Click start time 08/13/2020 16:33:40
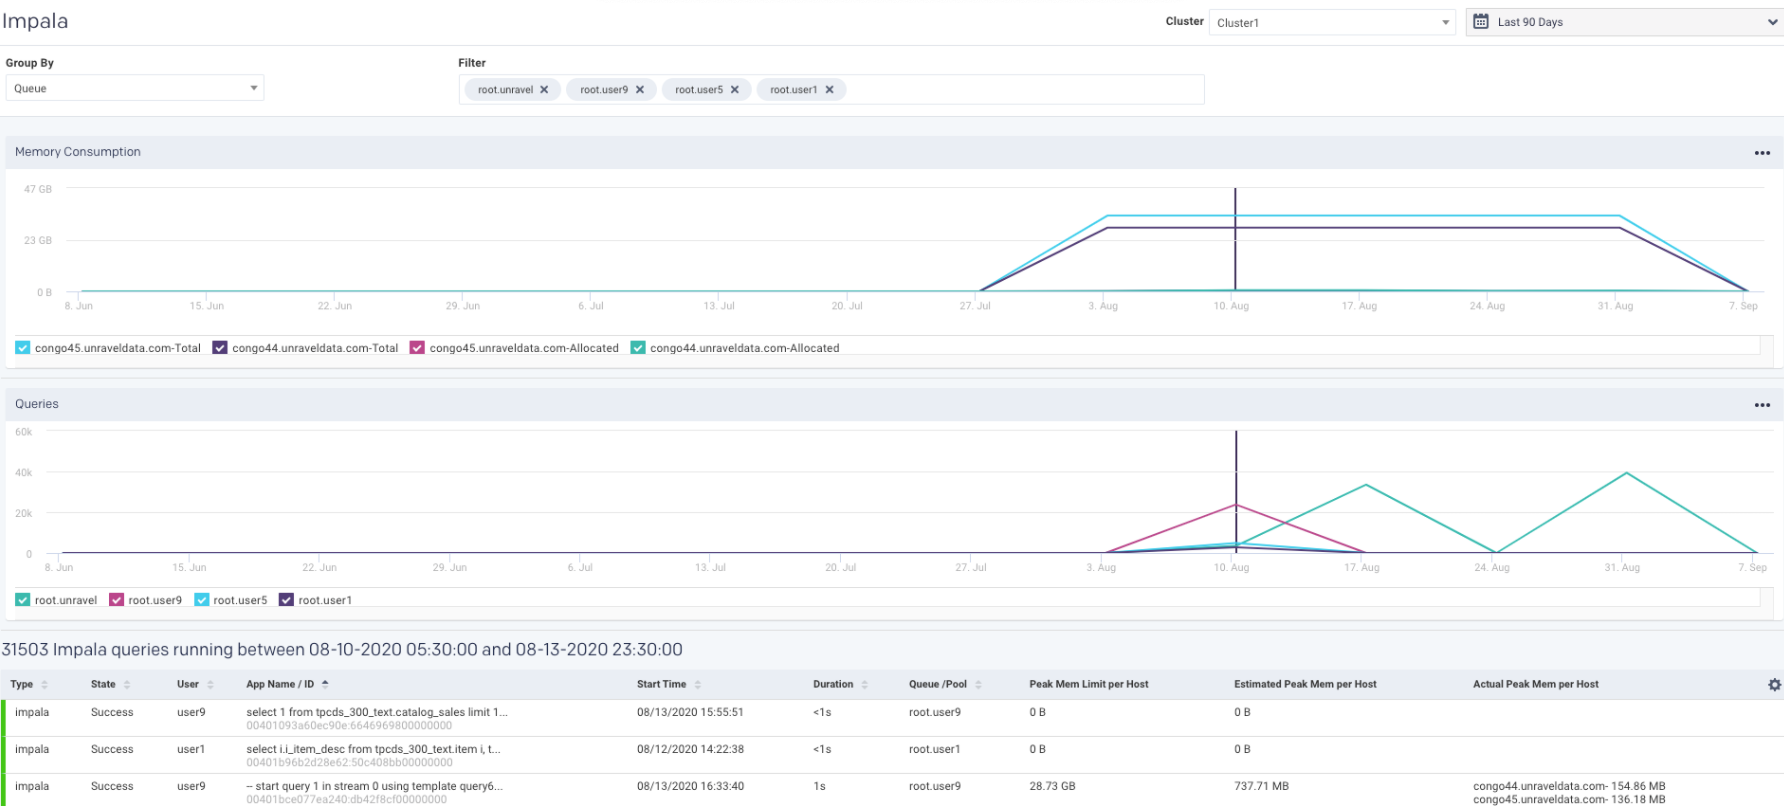 690,786
